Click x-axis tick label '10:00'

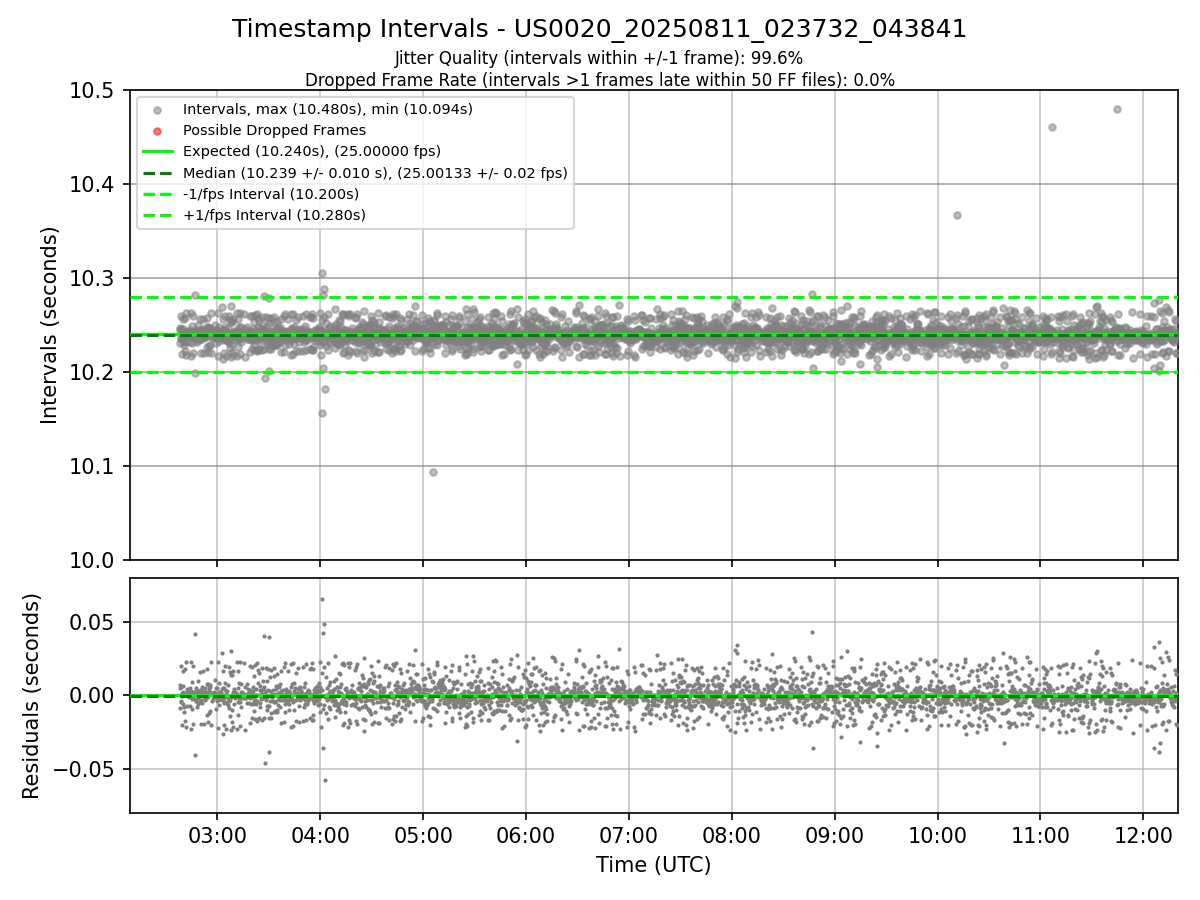coord(938,834)
